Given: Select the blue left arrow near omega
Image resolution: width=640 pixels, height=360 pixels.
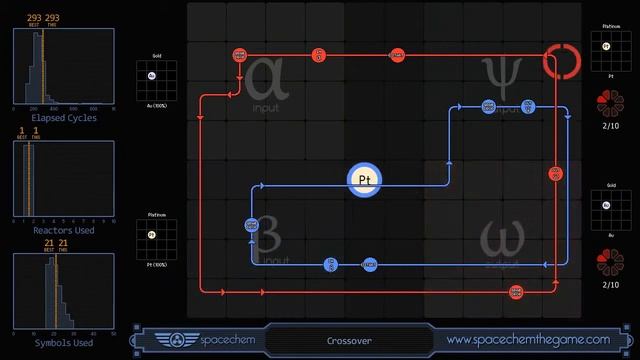Looking at the screenshot, I should click(x=544, y=265).
